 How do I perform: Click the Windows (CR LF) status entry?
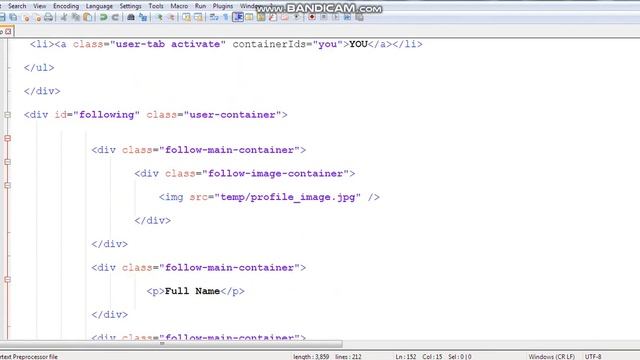[x=551, y=357]
